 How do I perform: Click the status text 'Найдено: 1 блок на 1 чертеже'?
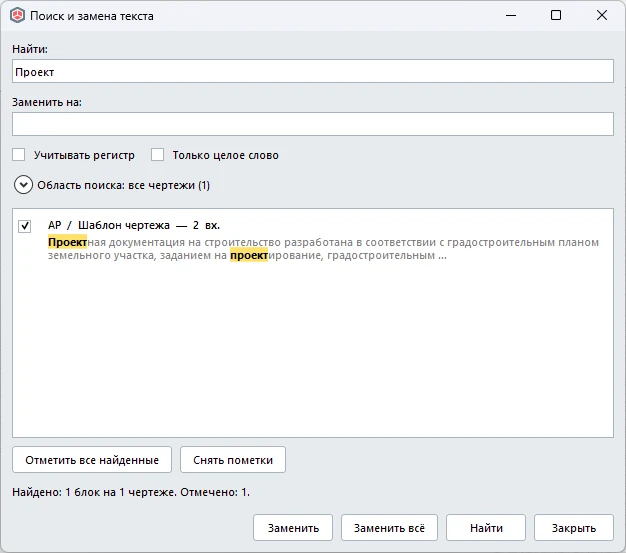click(94, 492)
